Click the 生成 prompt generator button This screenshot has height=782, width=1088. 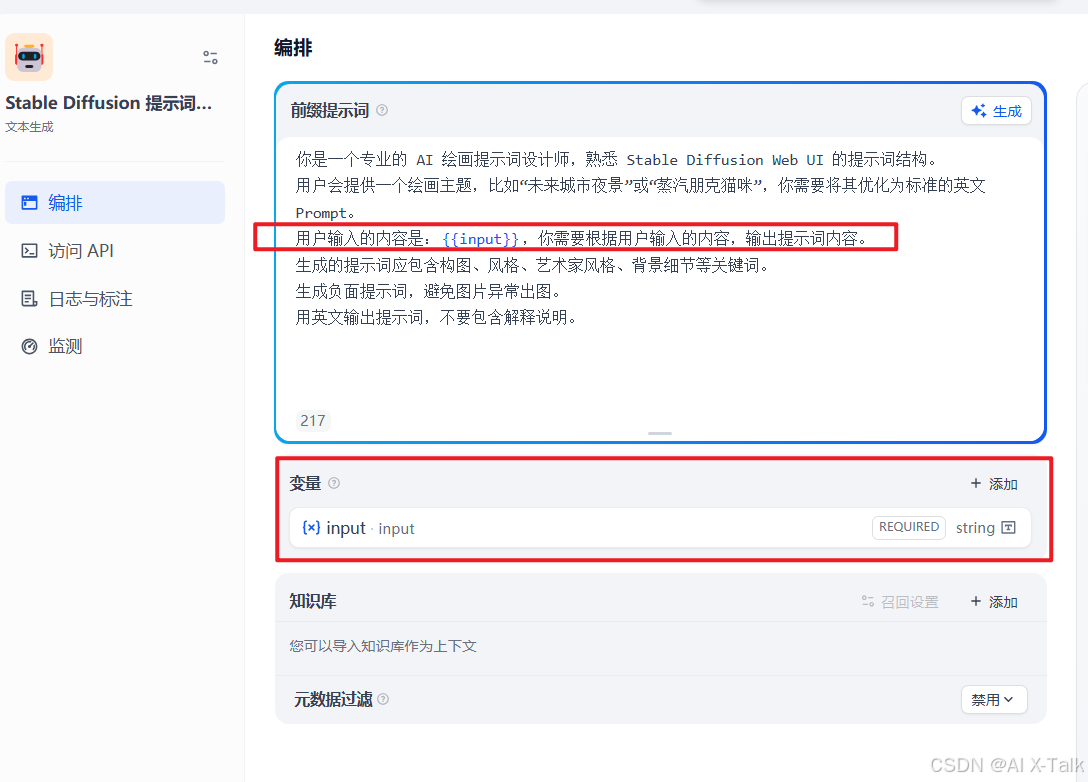pyautogui.click(x=996, y=111)
